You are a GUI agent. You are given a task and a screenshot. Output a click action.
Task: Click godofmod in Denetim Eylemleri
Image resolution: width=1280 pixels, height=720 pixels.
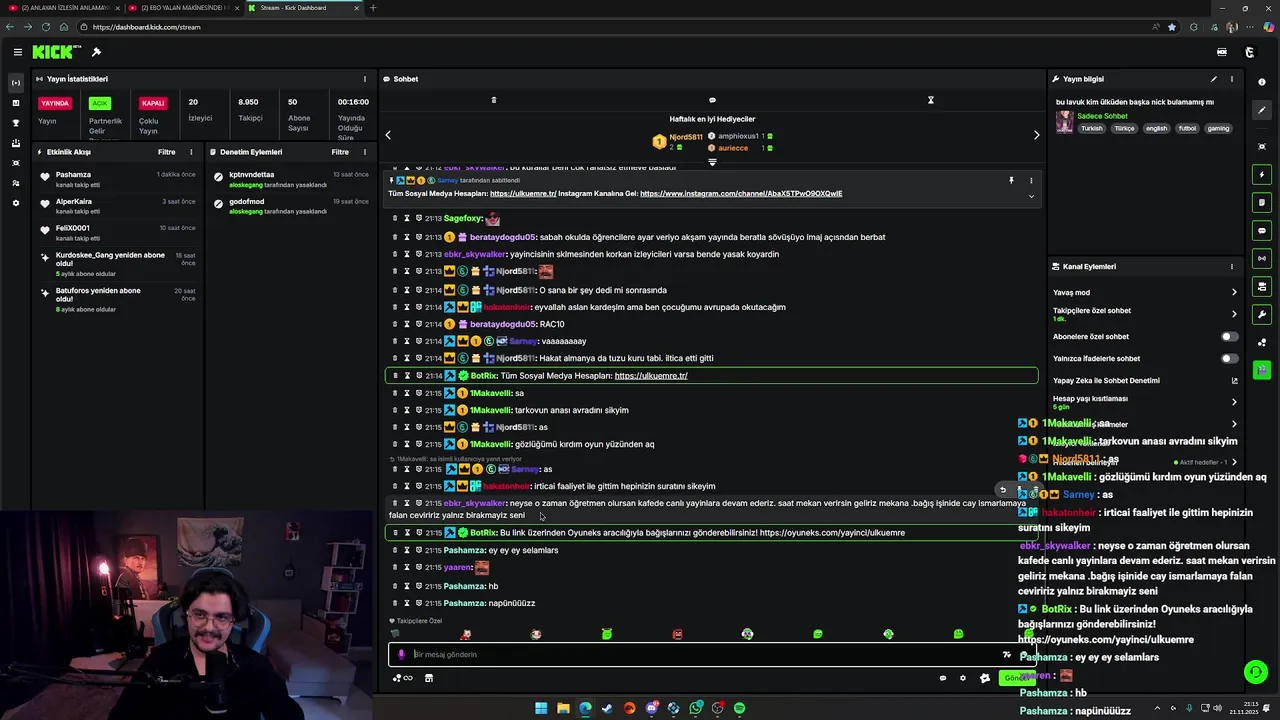point(246,201)
